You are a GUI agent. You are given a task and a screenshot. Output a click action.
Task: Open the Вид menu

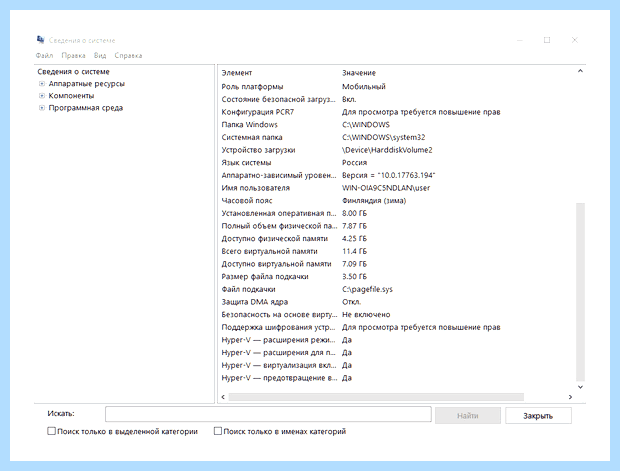pyautogui.click(x=100, y=55)
